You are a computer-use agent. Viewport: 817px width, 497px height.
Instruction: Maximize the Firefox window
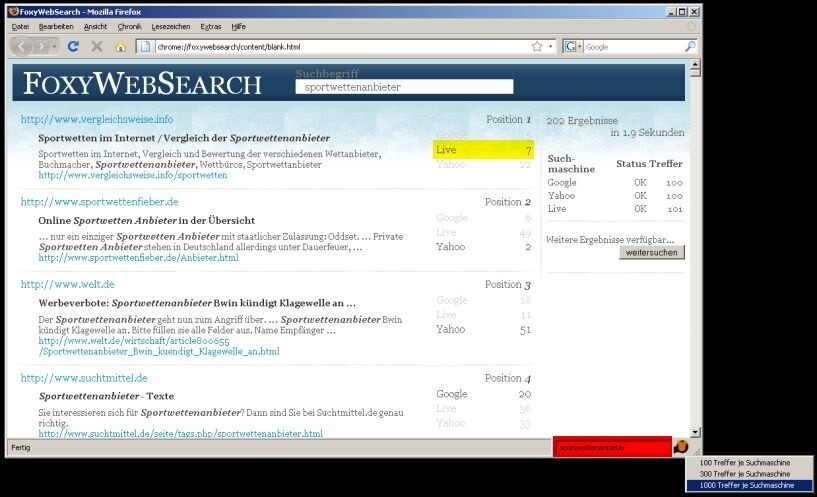tap(682, 11)
